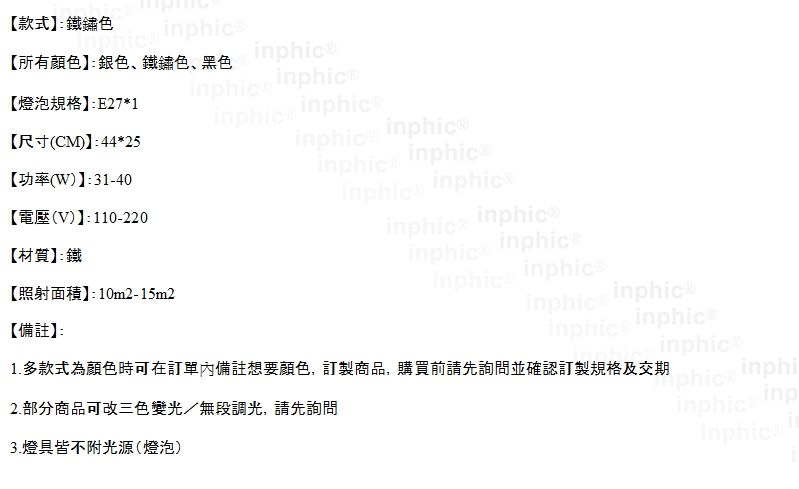Click the 110-220 voltage value

coord(121,218)
